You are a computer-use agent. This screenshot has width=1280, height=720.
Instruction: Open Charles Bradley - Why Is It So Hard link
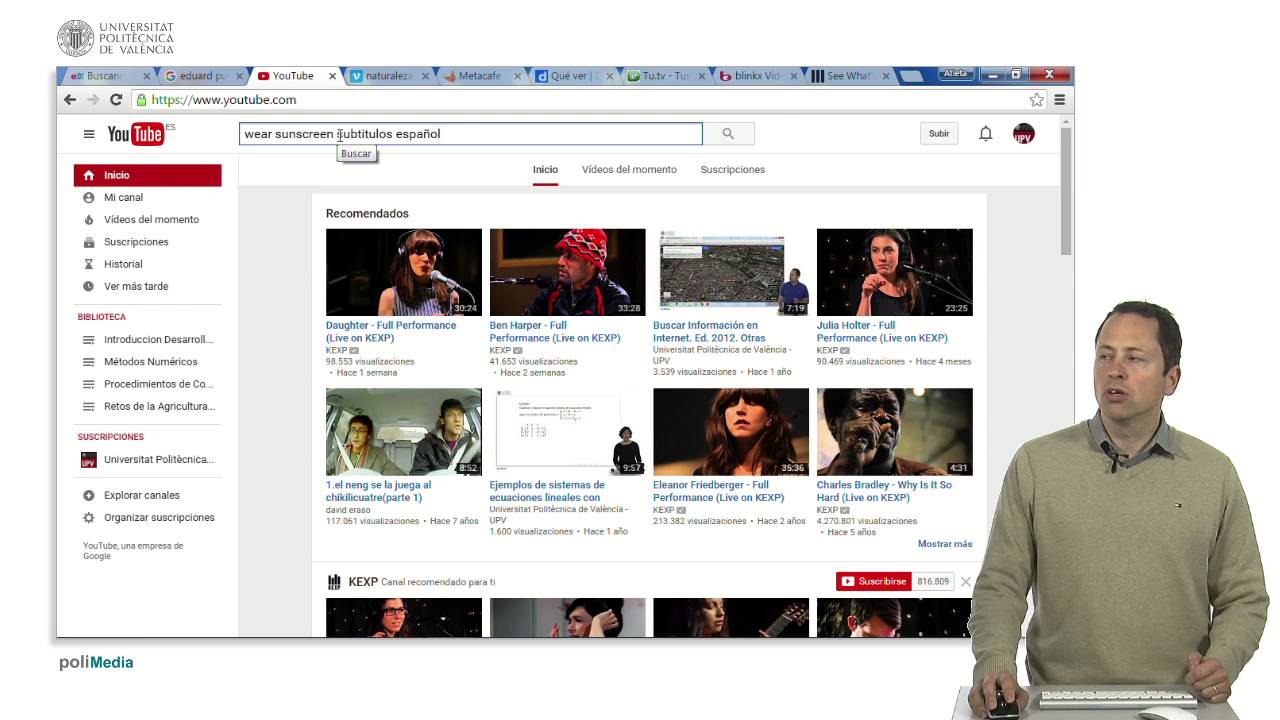(x=884, y=491)
